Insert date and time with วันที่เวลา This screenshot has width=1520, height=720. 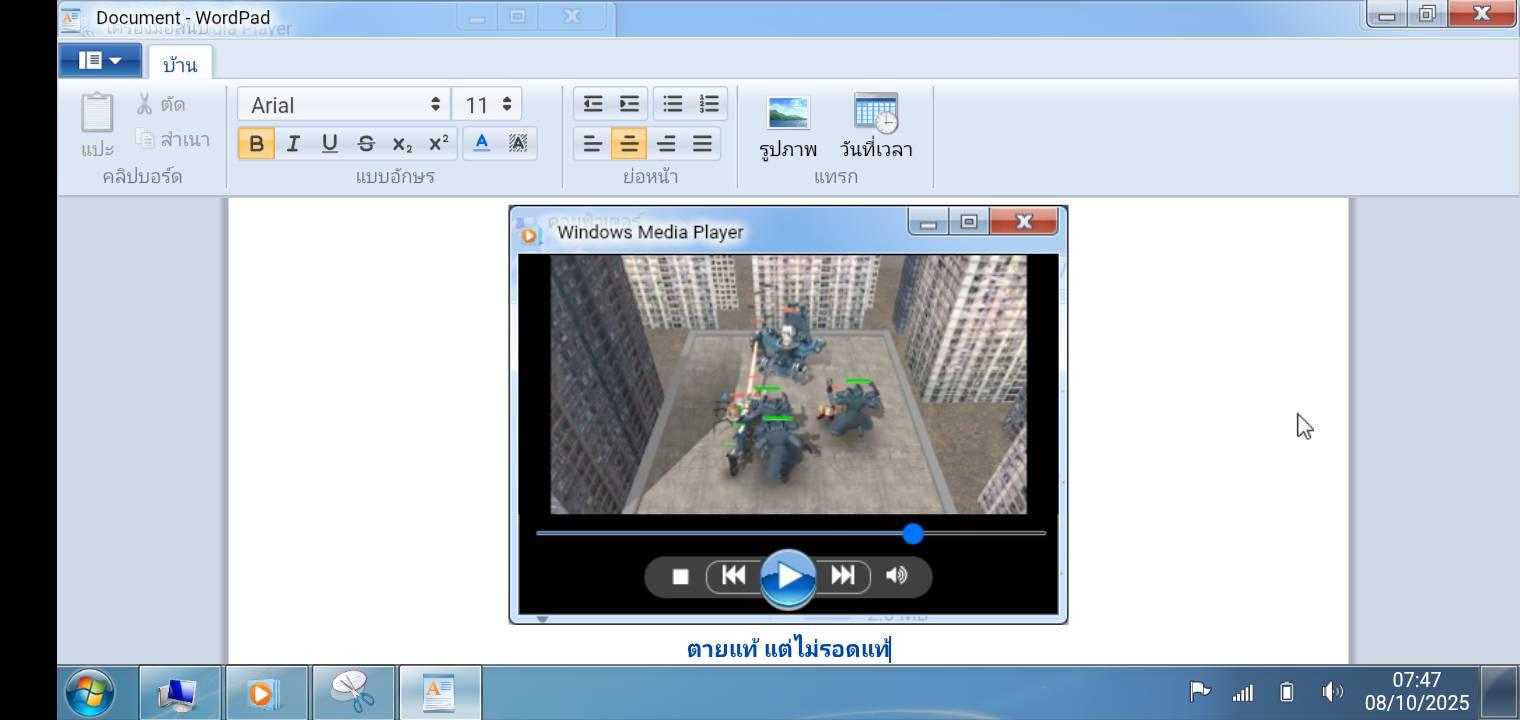point(876,126)
